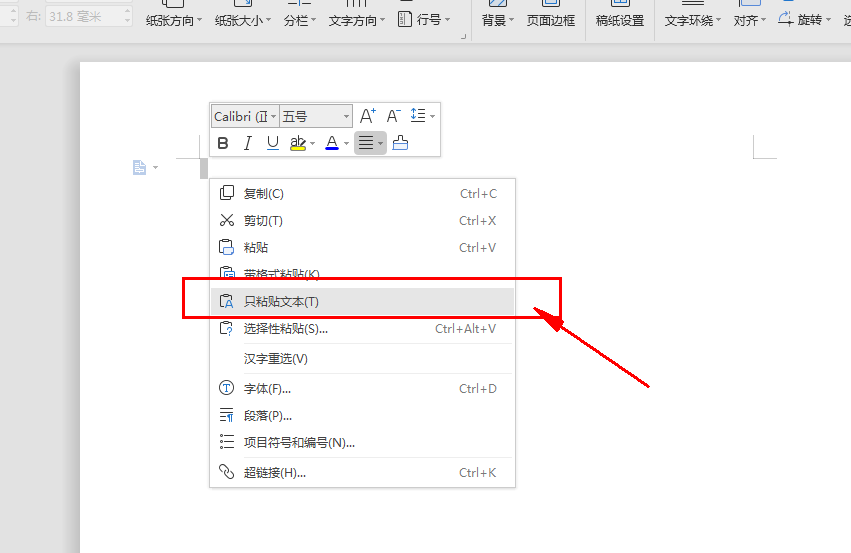Screen dimensions: 851x553
Task: Toggle italic formatting in mini toolbar
Action: [x=247, y=143]
